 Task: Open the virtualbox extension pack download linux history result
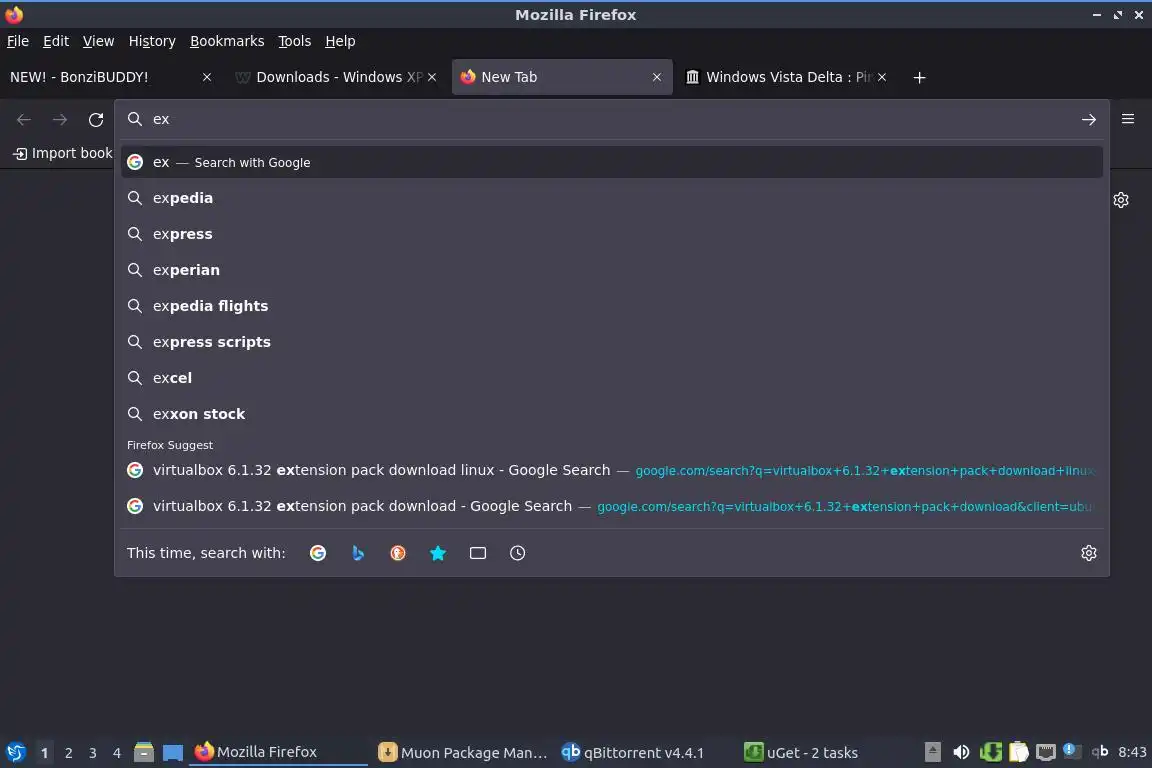(611, 470)
